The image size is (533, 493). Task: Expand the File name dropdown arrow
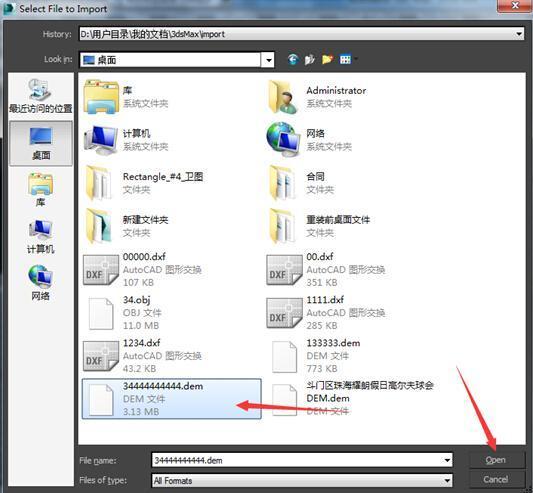point(447,460)
